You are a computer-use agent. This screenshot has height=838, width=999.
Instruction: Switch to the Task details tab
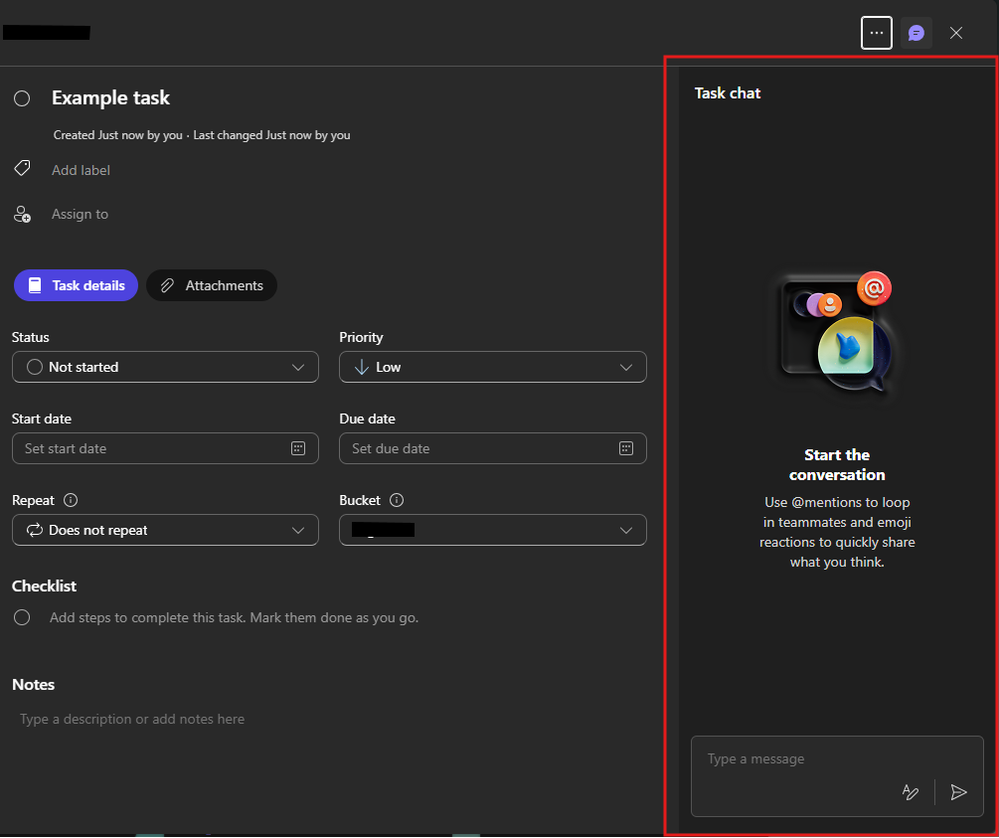(76, 285)
